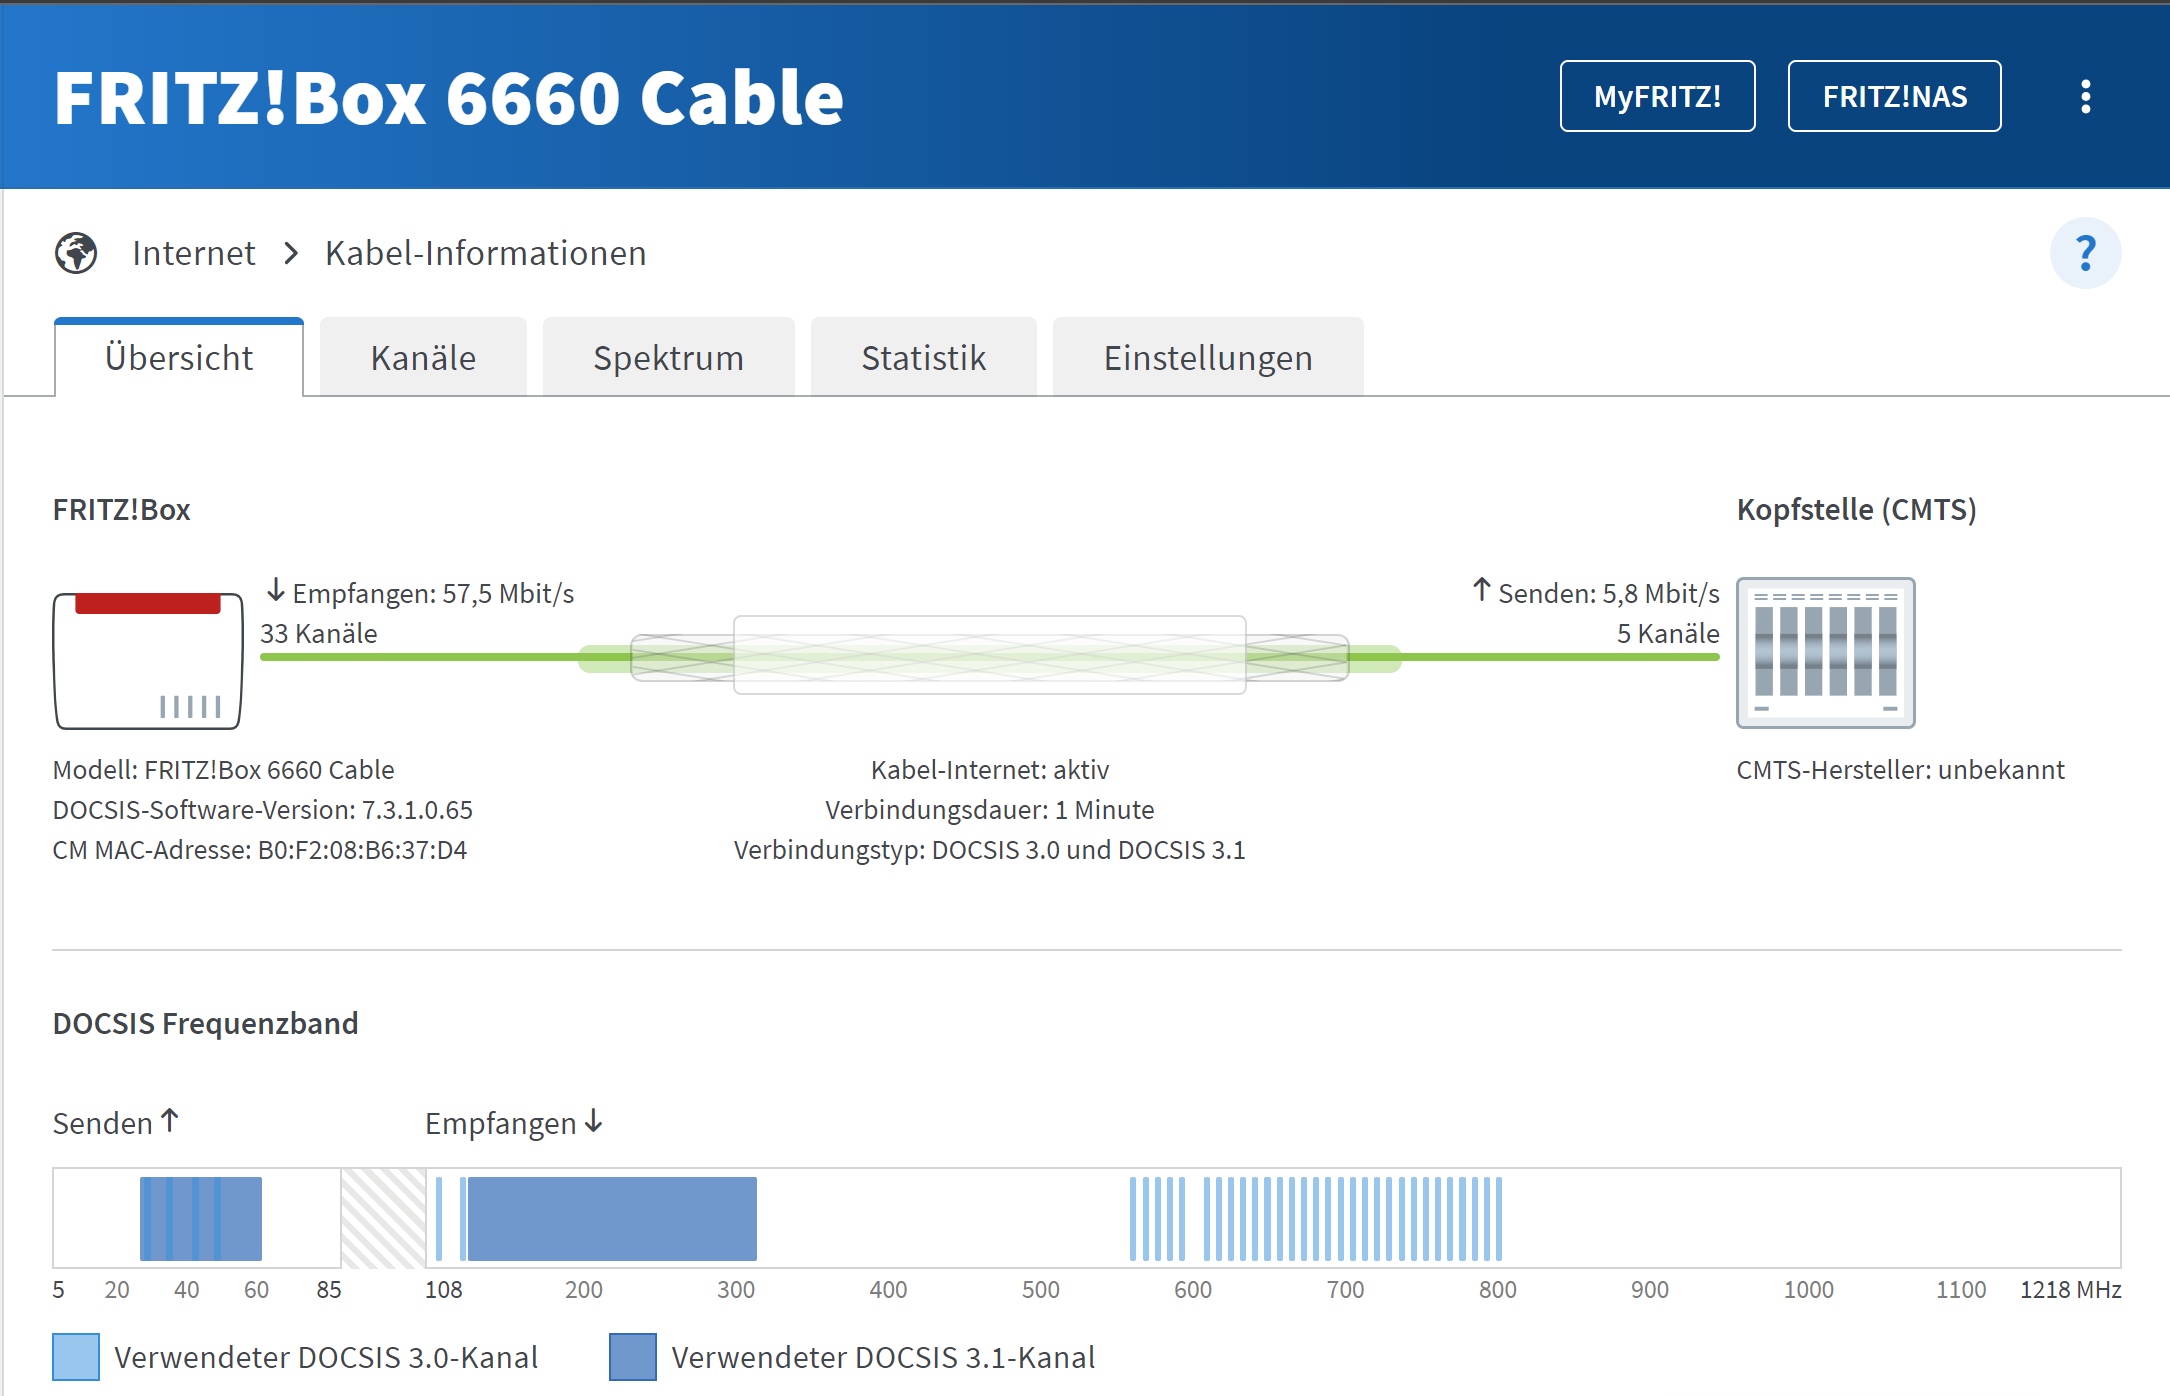Image resolution: width=2170 pixels, height=1396 pixels.
Task: Click the Senden 5,8 Mbit/s value
Action: pyautogui.click(x=1596, y=593)
